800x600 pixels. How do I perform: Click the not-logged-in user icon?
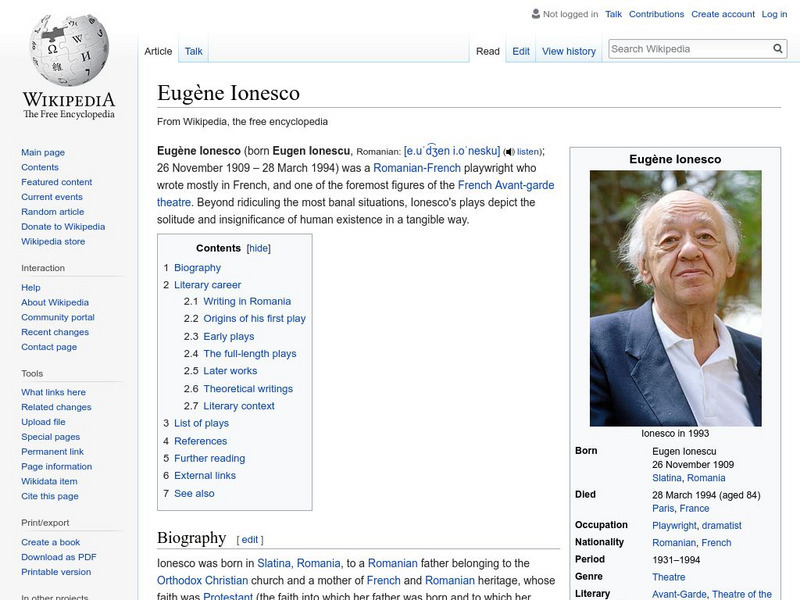pos(536,14)
